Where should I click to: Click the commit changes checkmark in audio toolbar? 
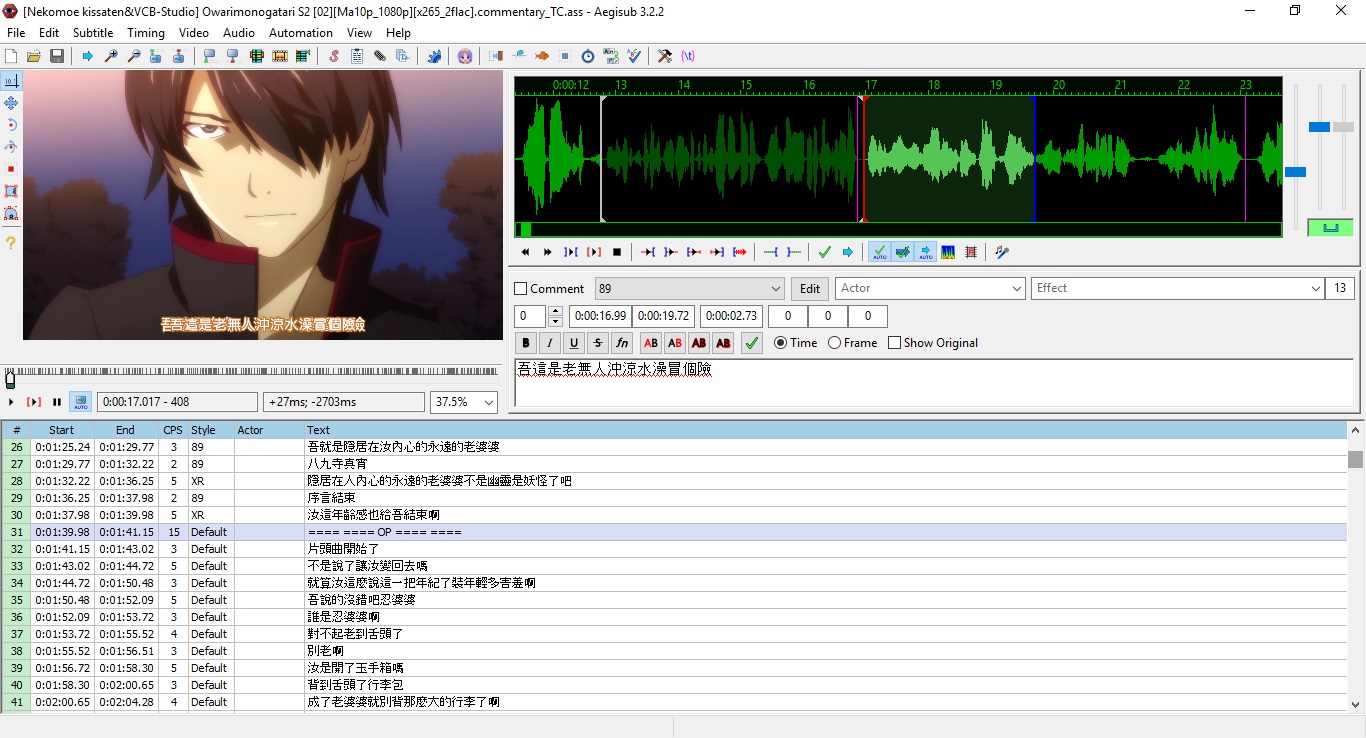pos(824,252)
